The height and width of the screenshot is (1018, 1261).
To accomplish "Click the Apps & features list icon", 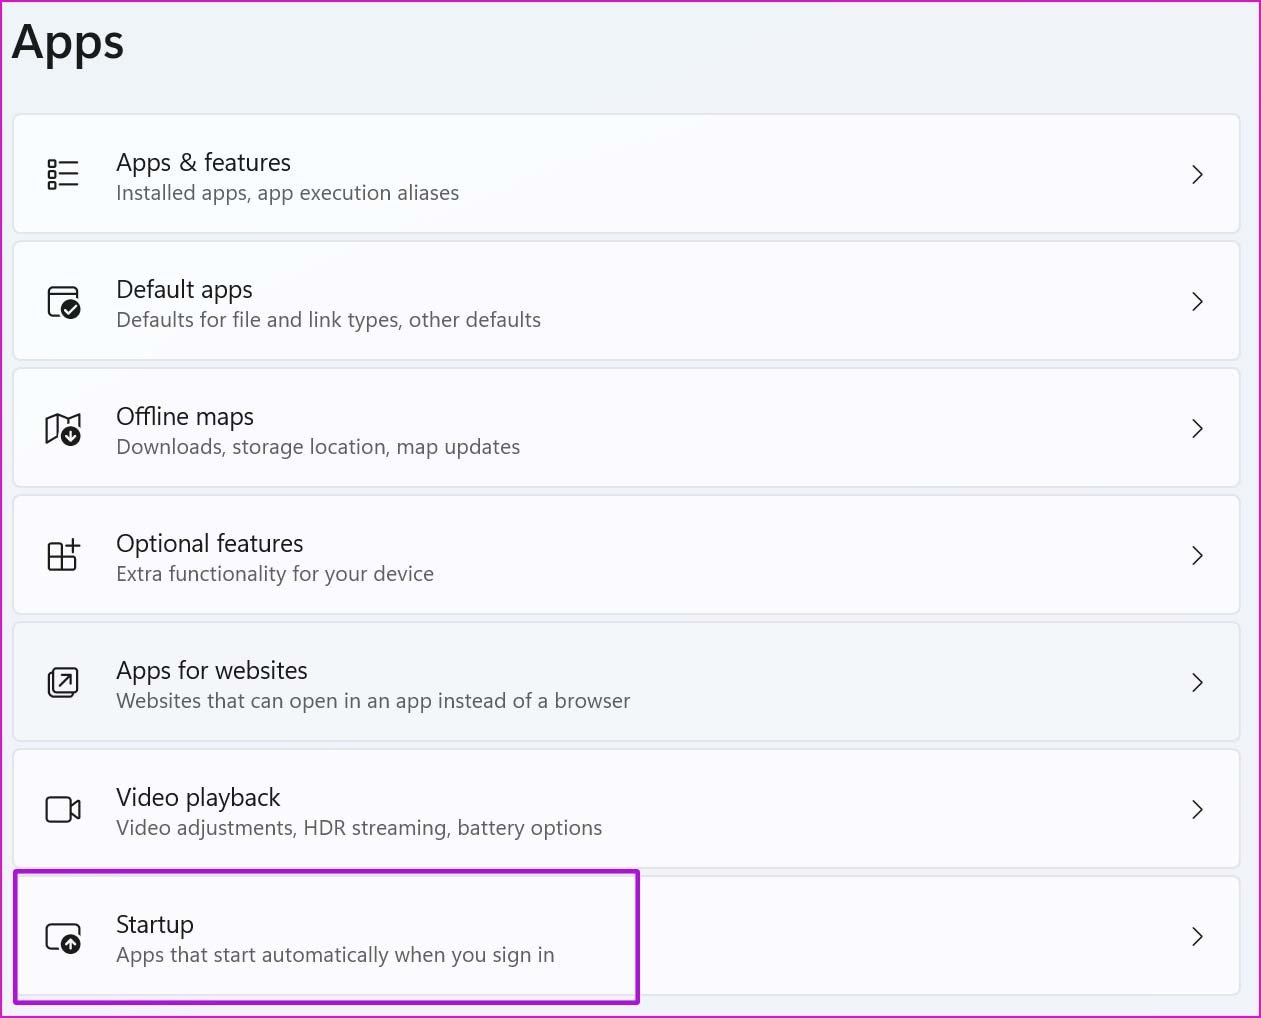I will point(63,174).
